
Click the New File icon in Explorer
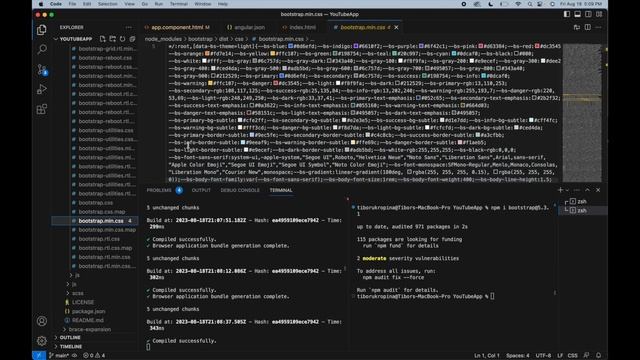[102, 39]
